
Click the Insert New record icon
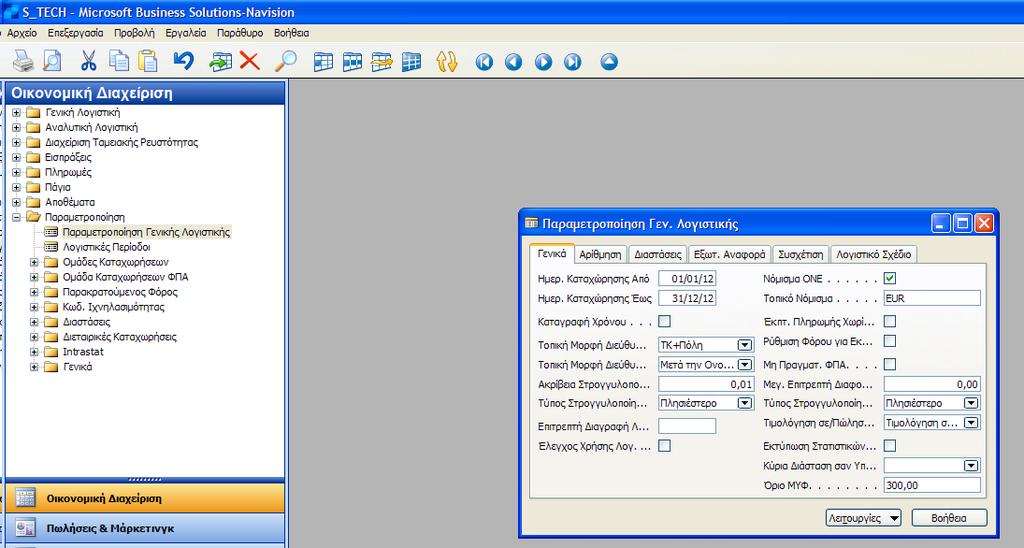[x=221, y=61]
